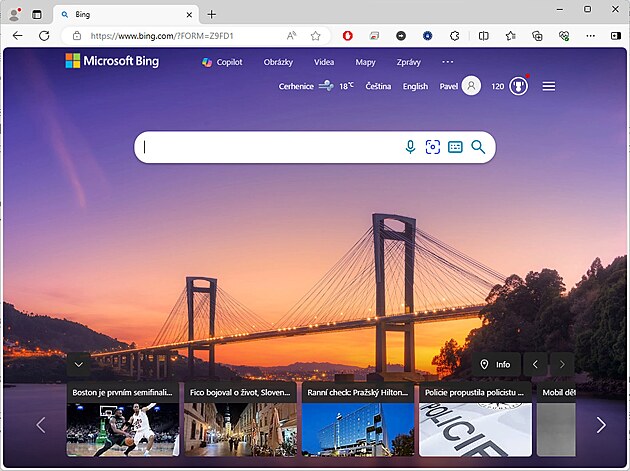Open the Boston basketball news thumbnail

[x=123, y=428]
